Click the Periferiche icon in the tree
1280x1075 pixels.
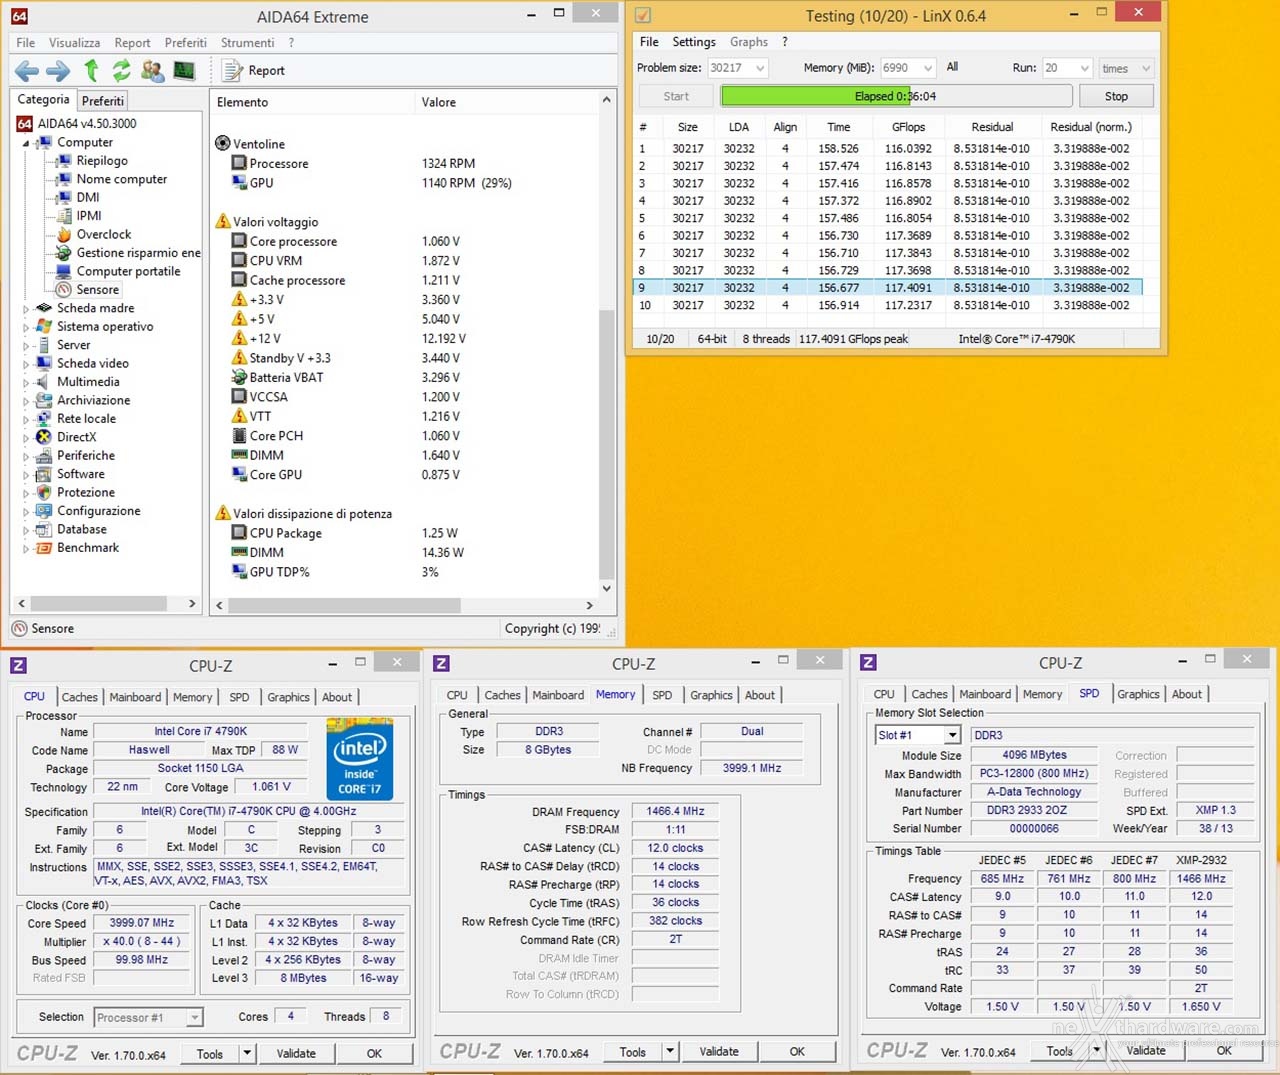(44, 455)
